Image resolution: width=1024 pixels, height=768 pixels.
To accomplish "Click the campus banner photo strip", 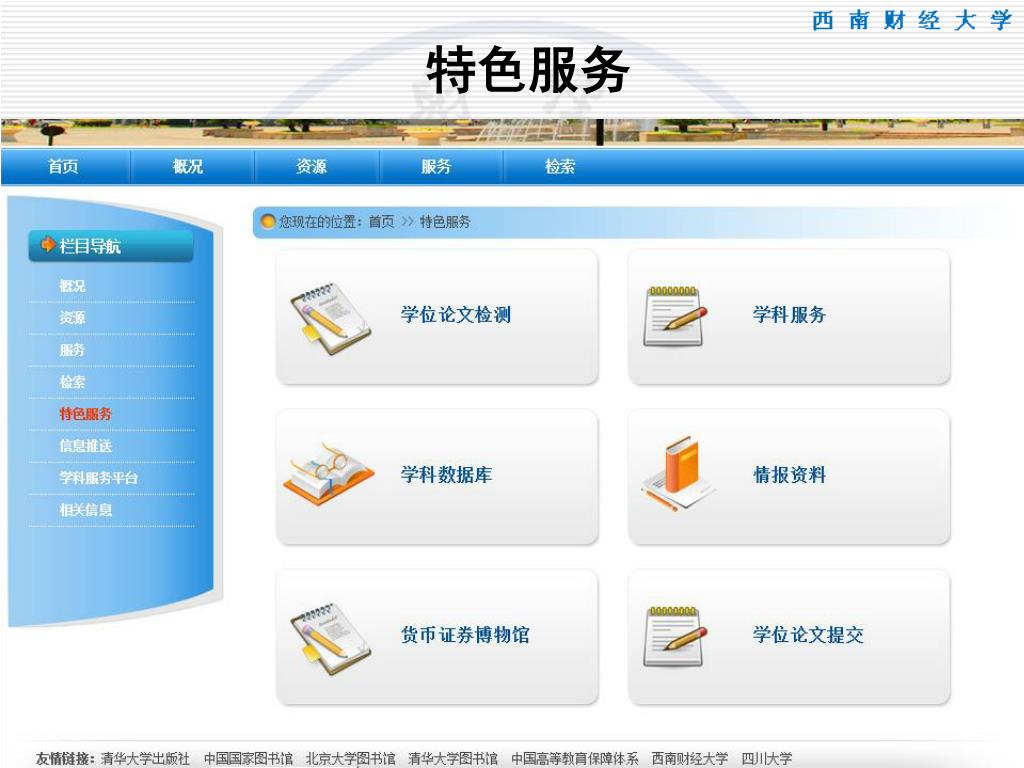I will (x=512, y=133).
